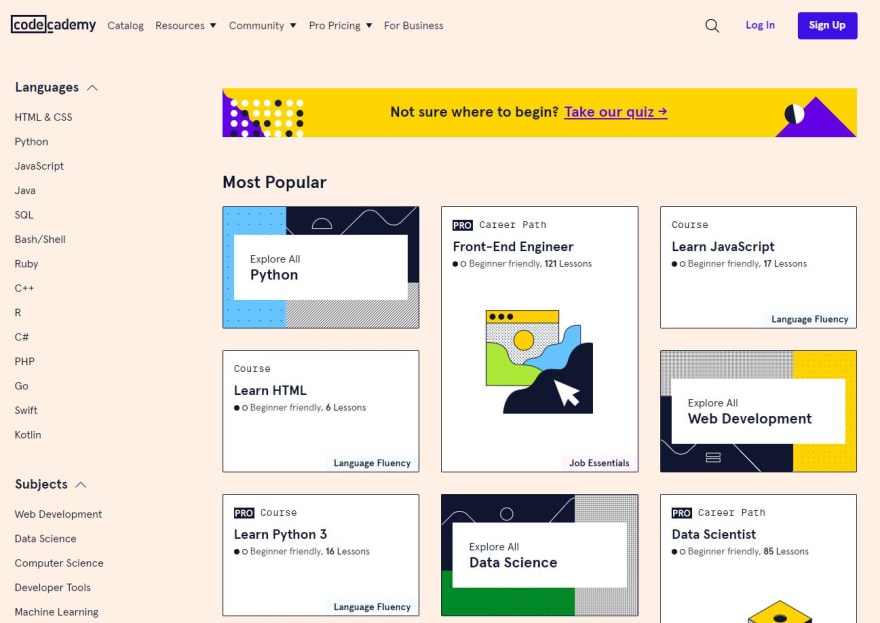Follow the Take our quiz link
Screen dimensions: 880x623
click(x=616, y=112)
